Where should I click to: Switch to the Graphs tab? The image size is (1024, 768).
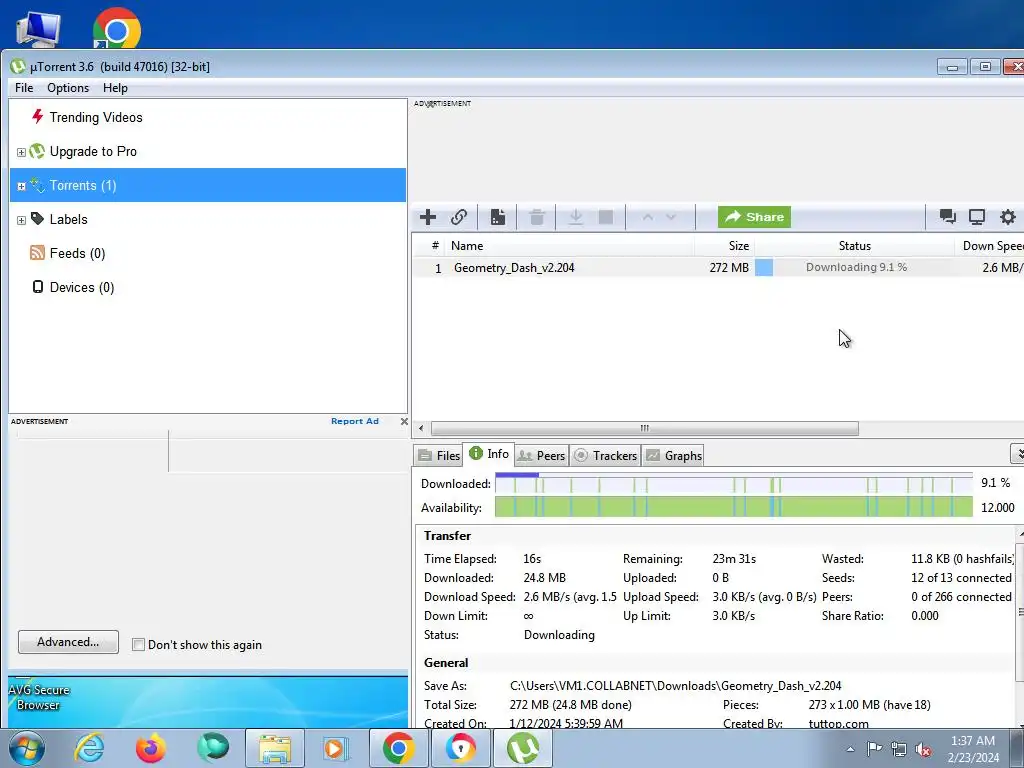pyautogui.click(x=674, y=455)
